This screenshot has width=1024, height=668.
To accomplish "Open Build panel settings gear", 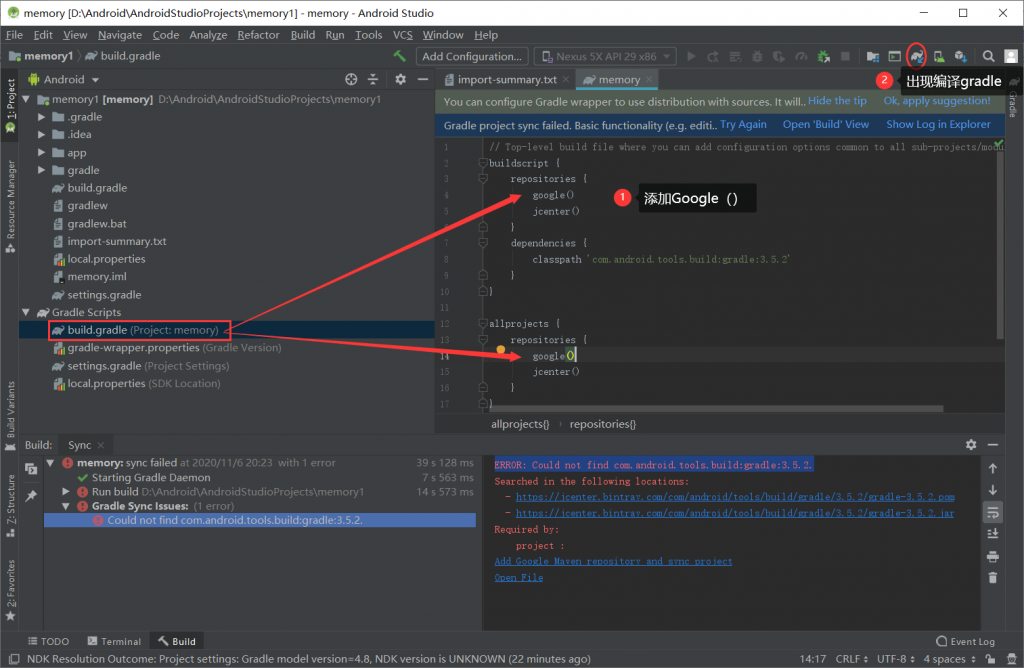I will pos(971,445).
